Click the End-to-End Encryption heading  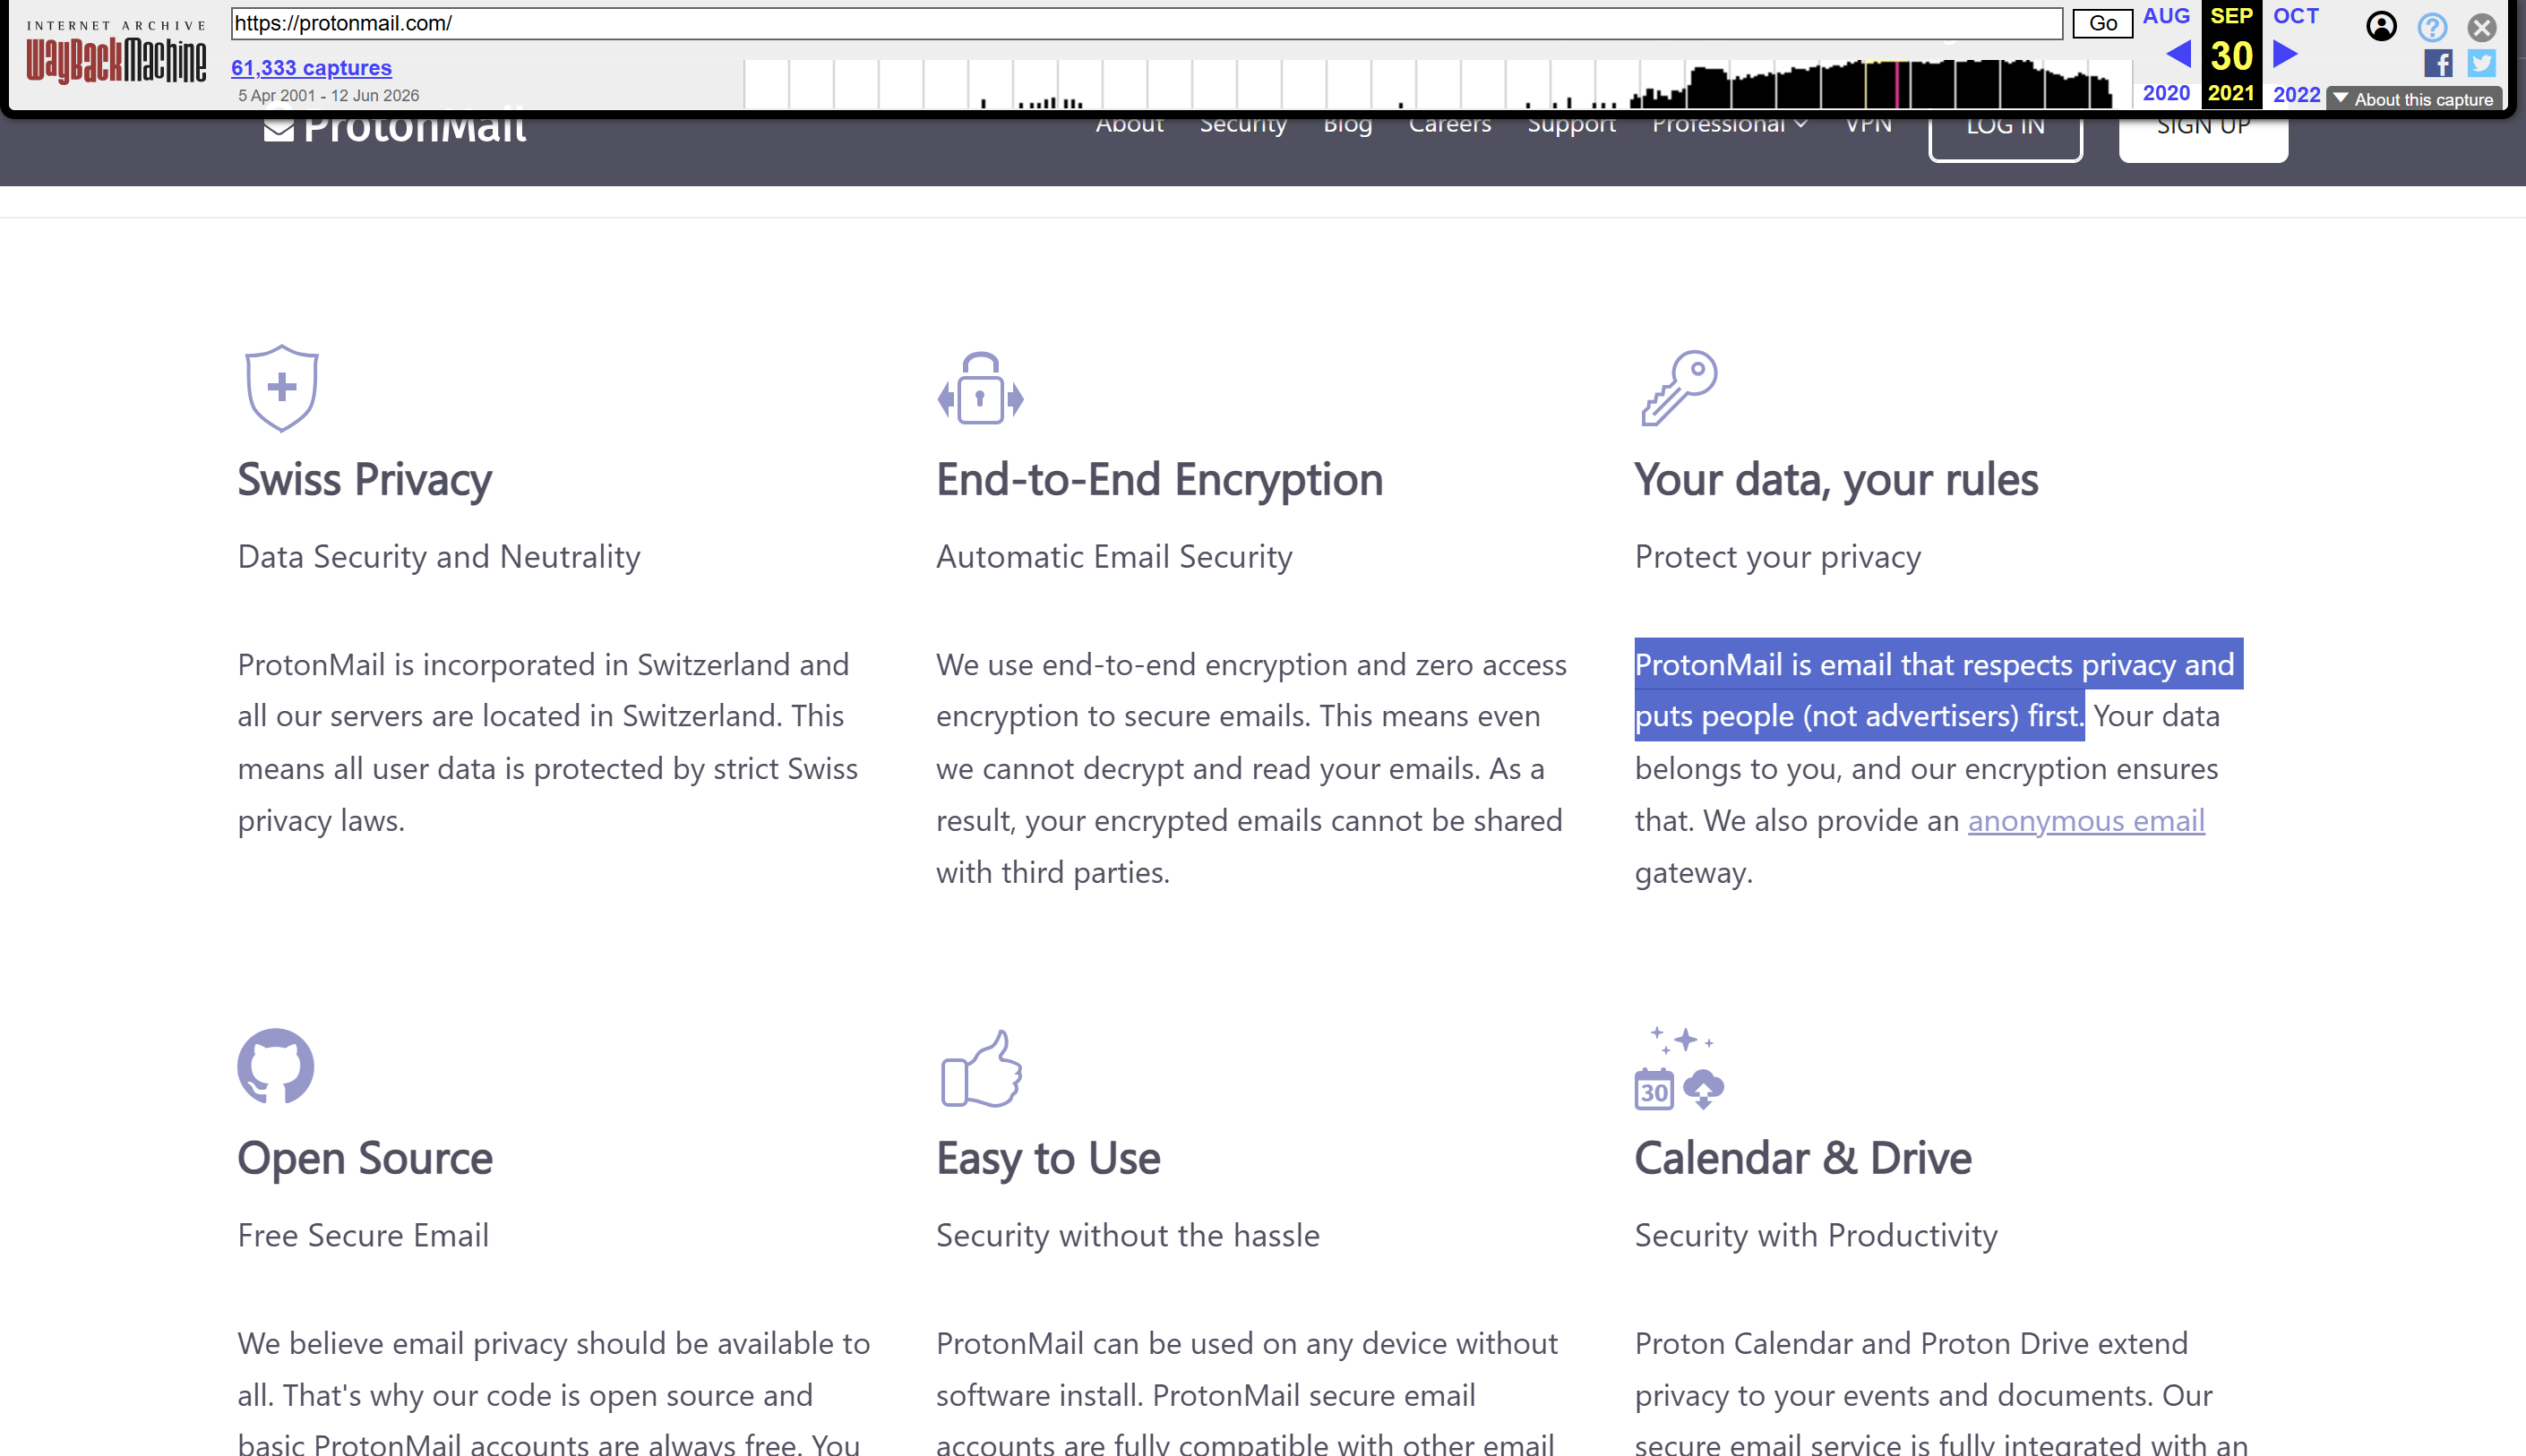coord(1160,480)
